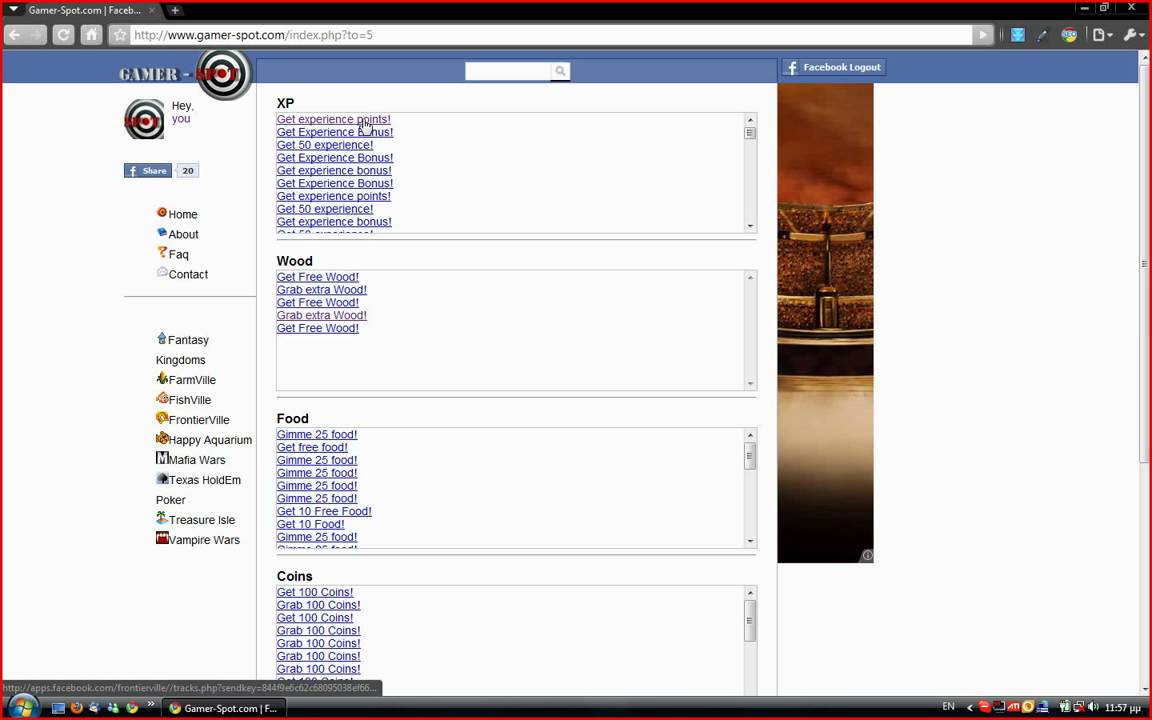Viewport: 1152px width, 720px height.
Task: Click the Coins list scrollbar thumb
Action: point(750,621)
